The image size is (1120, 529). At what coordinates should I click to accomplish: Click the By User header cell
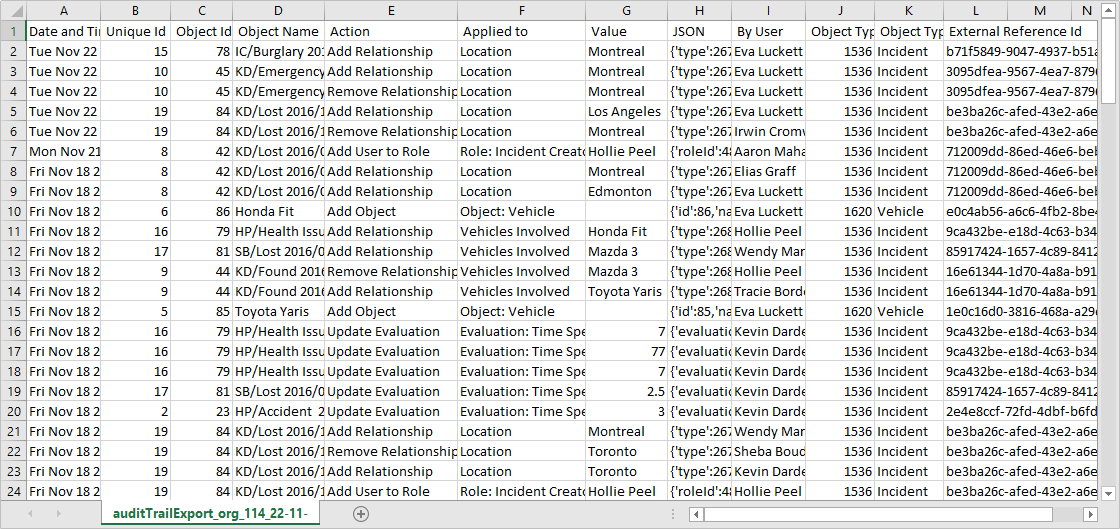click(768, 31)
